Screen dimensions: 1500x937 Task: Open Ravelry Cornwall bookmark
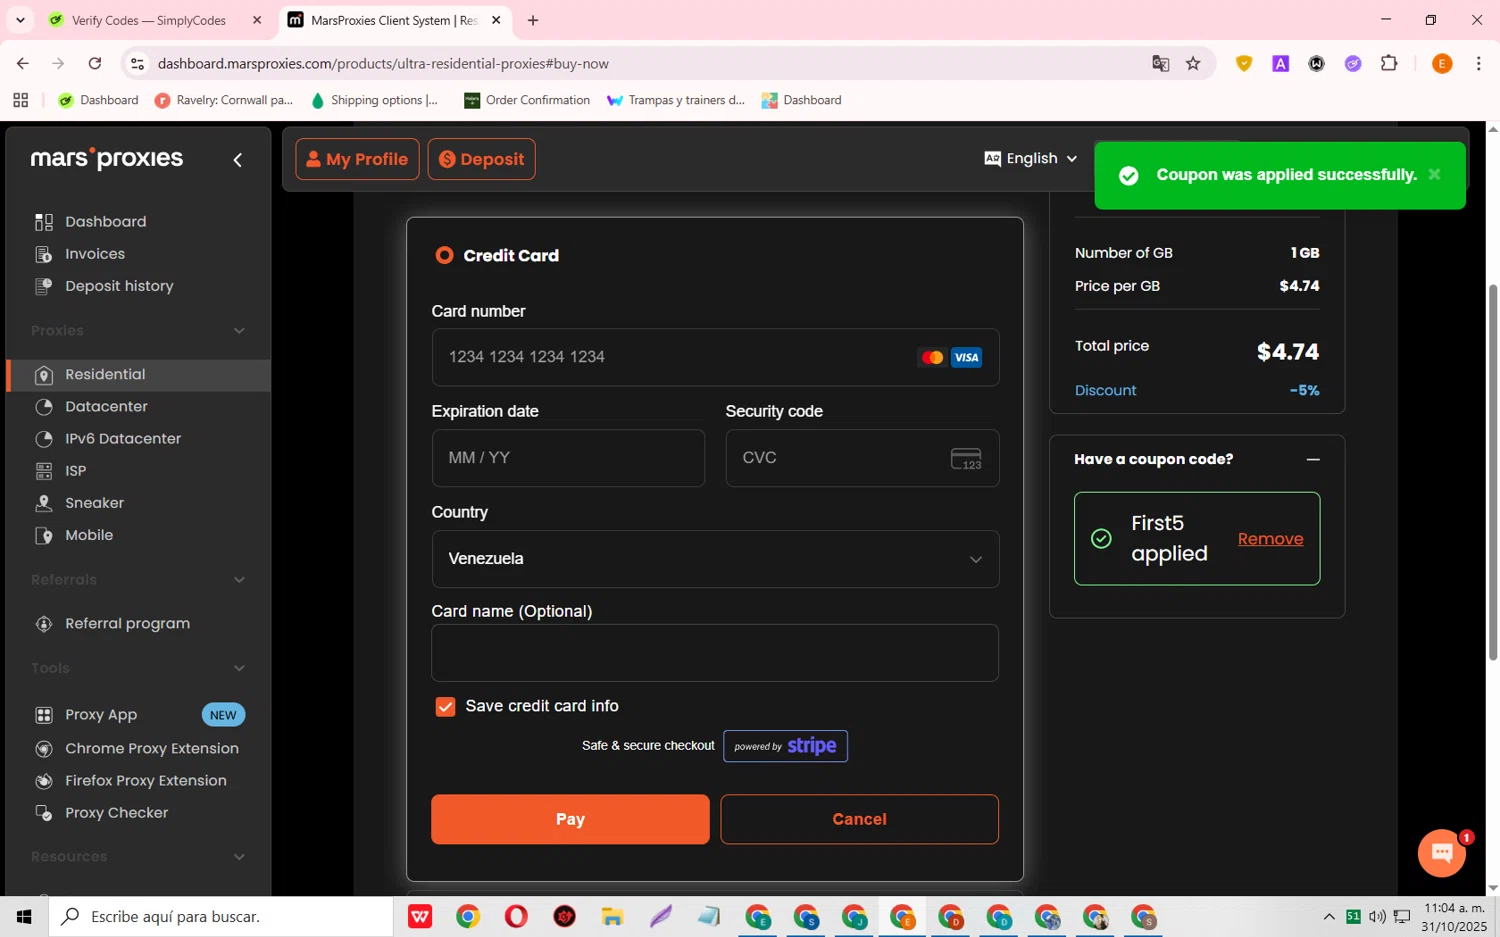[224, 100]
